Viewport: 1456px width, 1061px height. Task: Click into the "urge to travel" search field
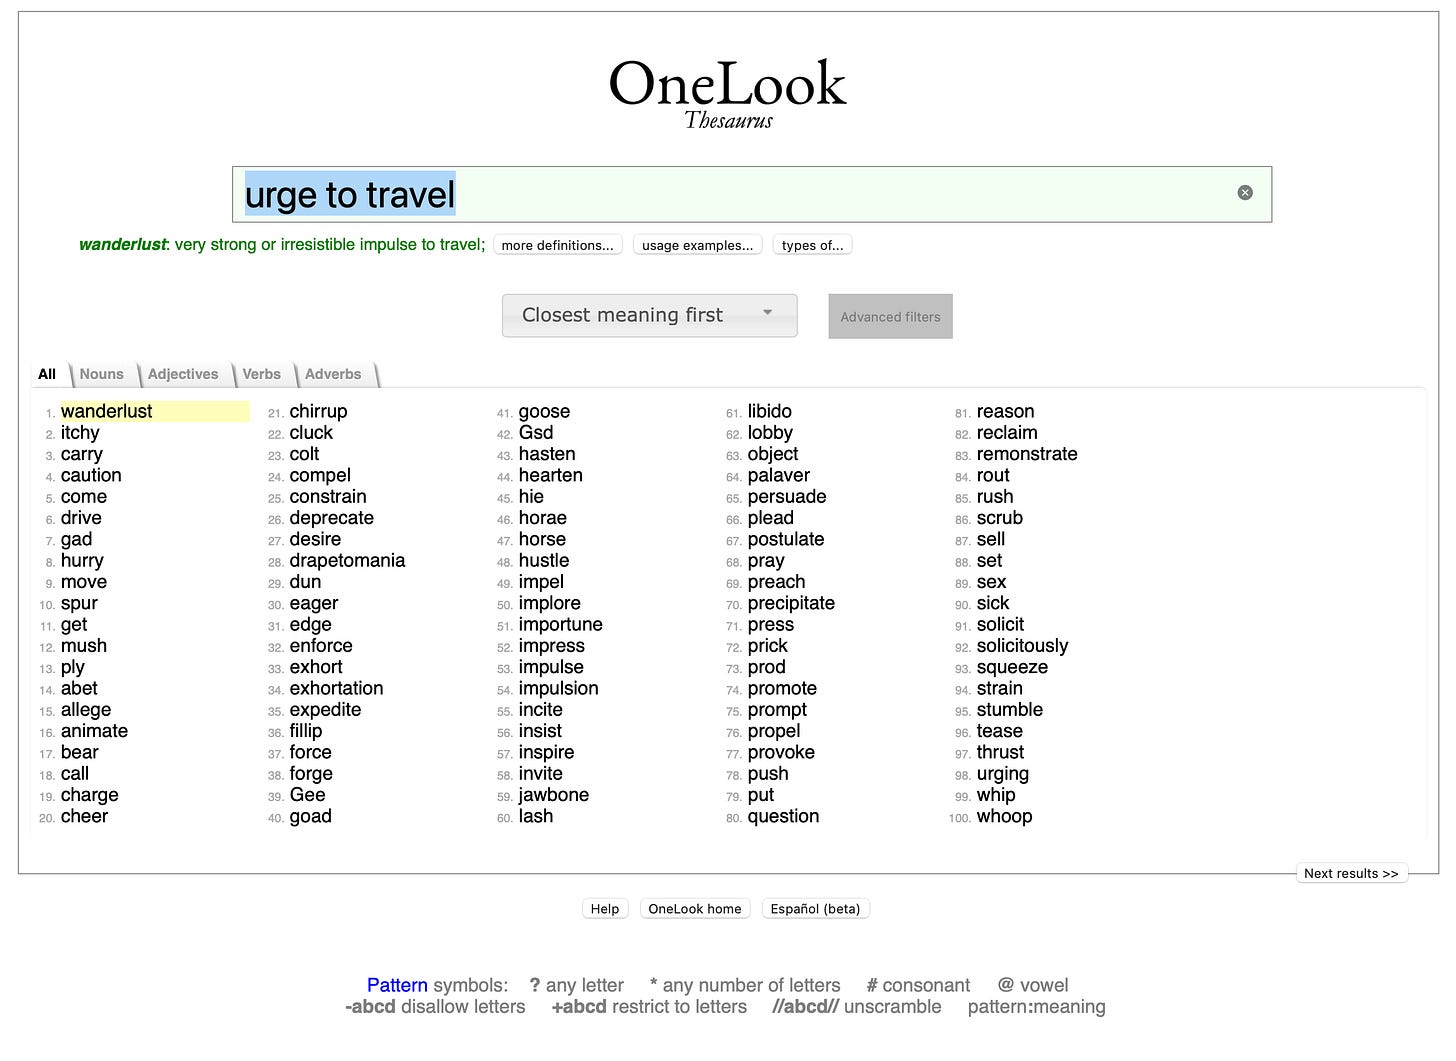tap(752, 194)
